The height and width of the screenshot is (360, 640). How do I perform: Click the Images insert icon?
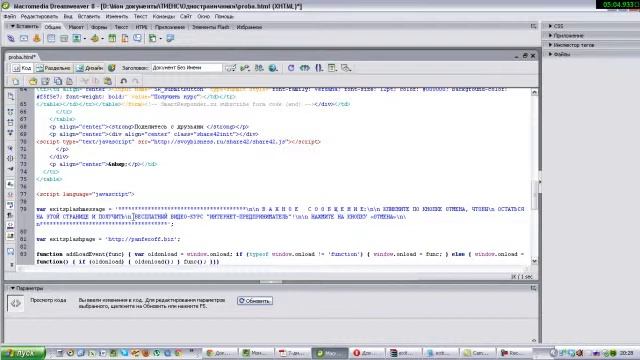[76, 38]
